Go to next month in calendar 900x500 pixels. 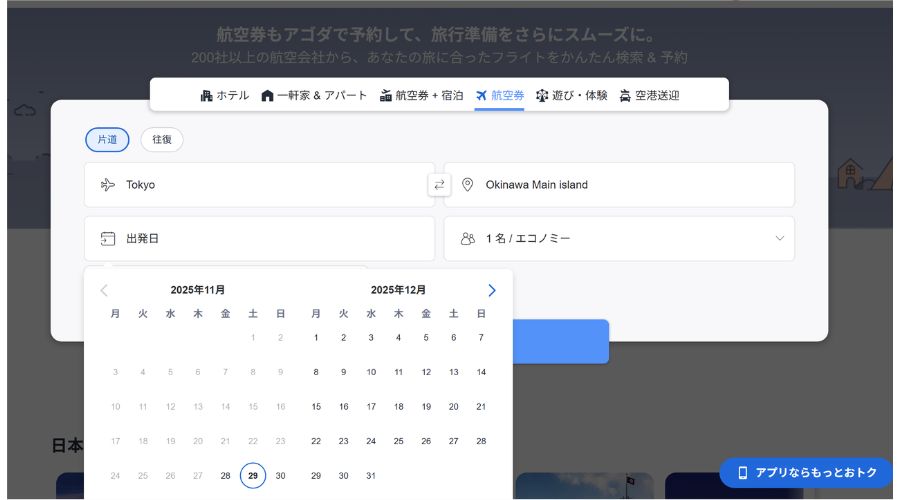click(492, 290)
